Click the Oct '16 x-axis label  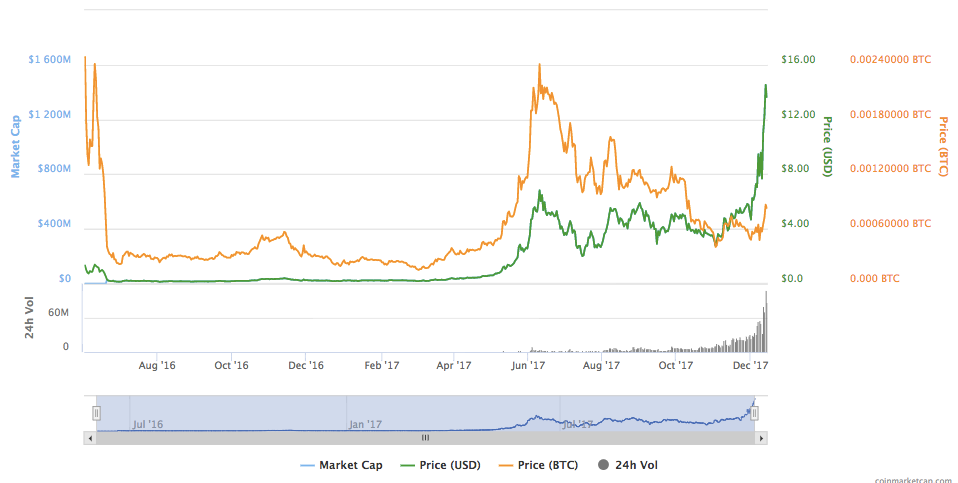232,365
